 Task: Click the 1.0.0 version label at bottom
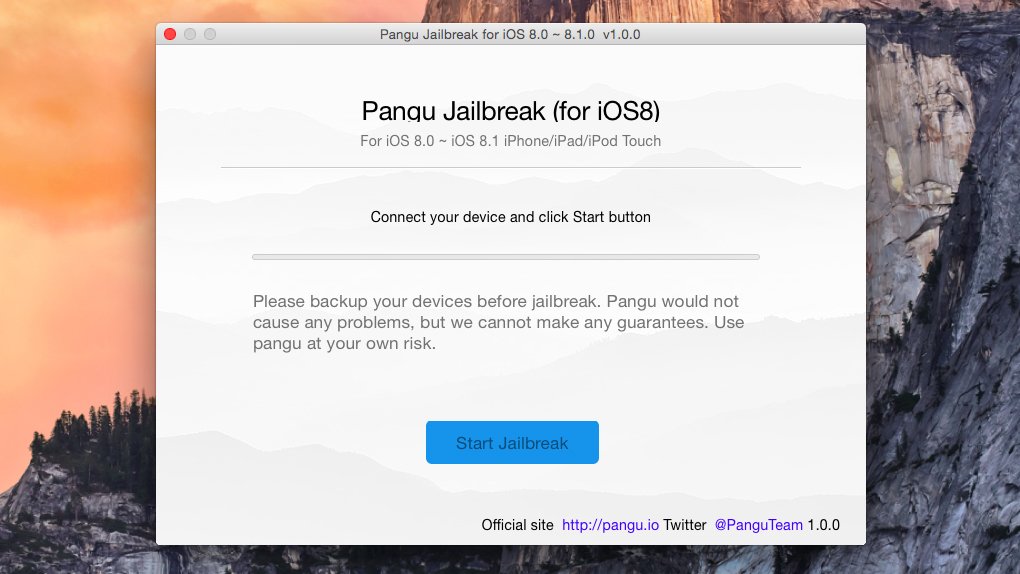click(824, 525)
